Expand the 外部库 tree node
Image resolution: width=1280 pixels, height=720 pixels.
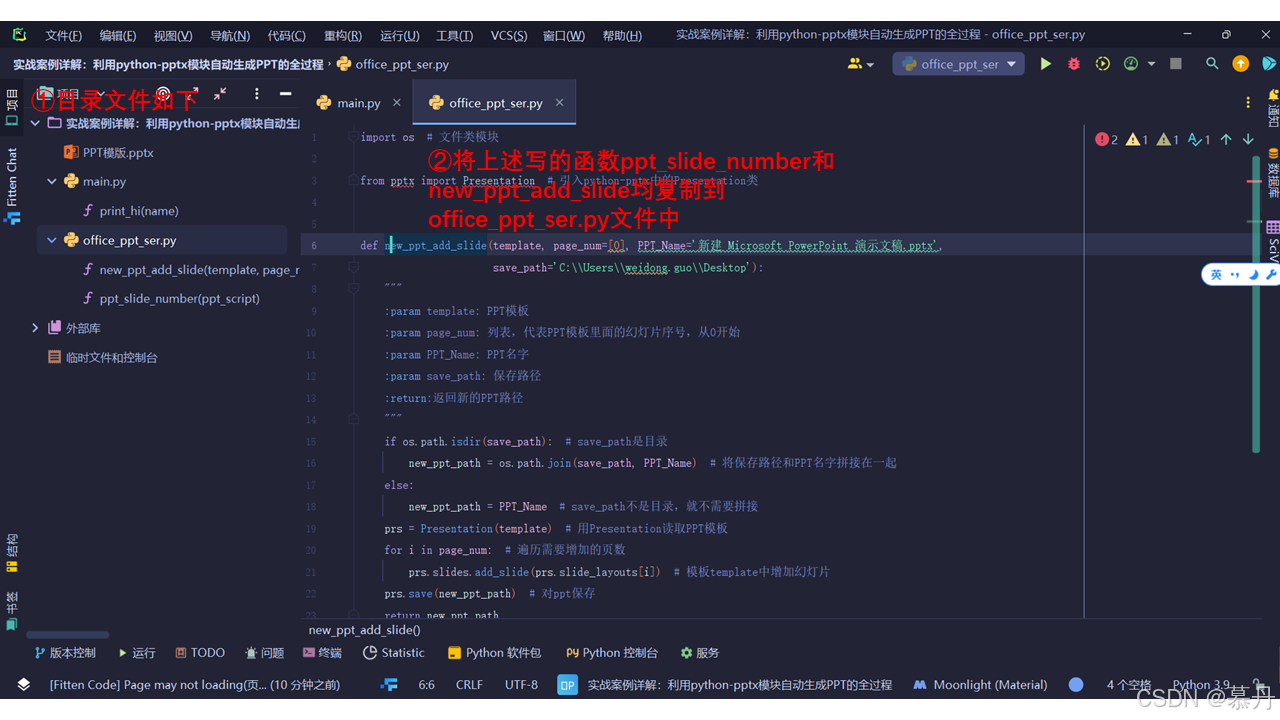click(35, 328)
